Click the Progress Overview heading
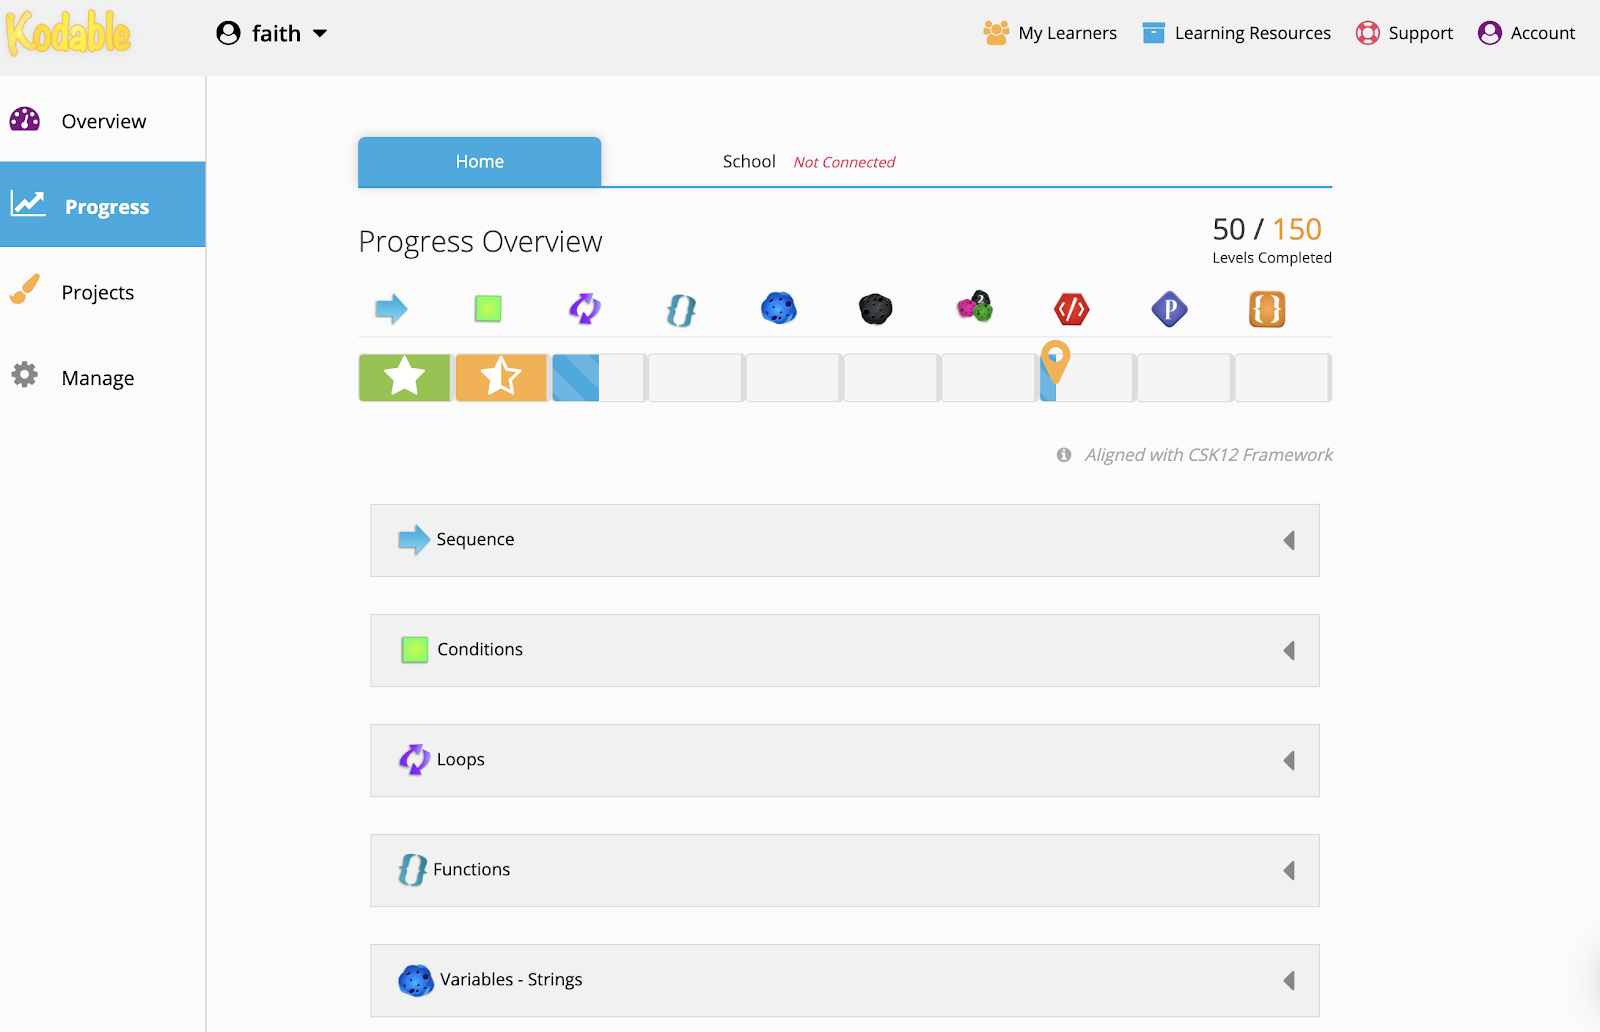Screen dimensions: 1600x1032 point(481,242)
